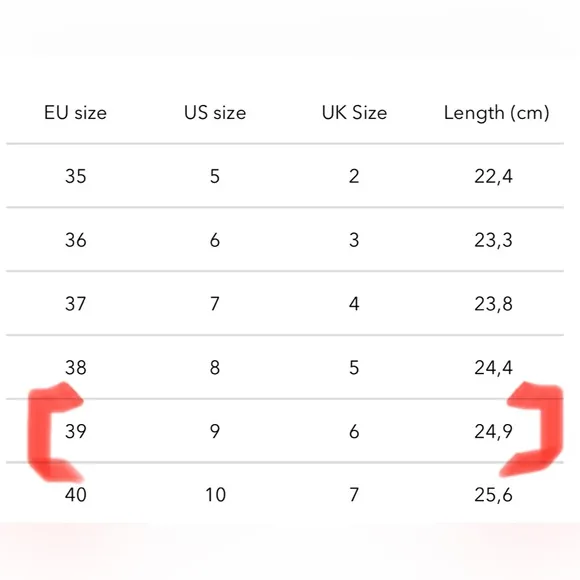Click US size 9 in highlighted row
The height and width of the screenshot is (580, 580).
(x=215, y=431)
